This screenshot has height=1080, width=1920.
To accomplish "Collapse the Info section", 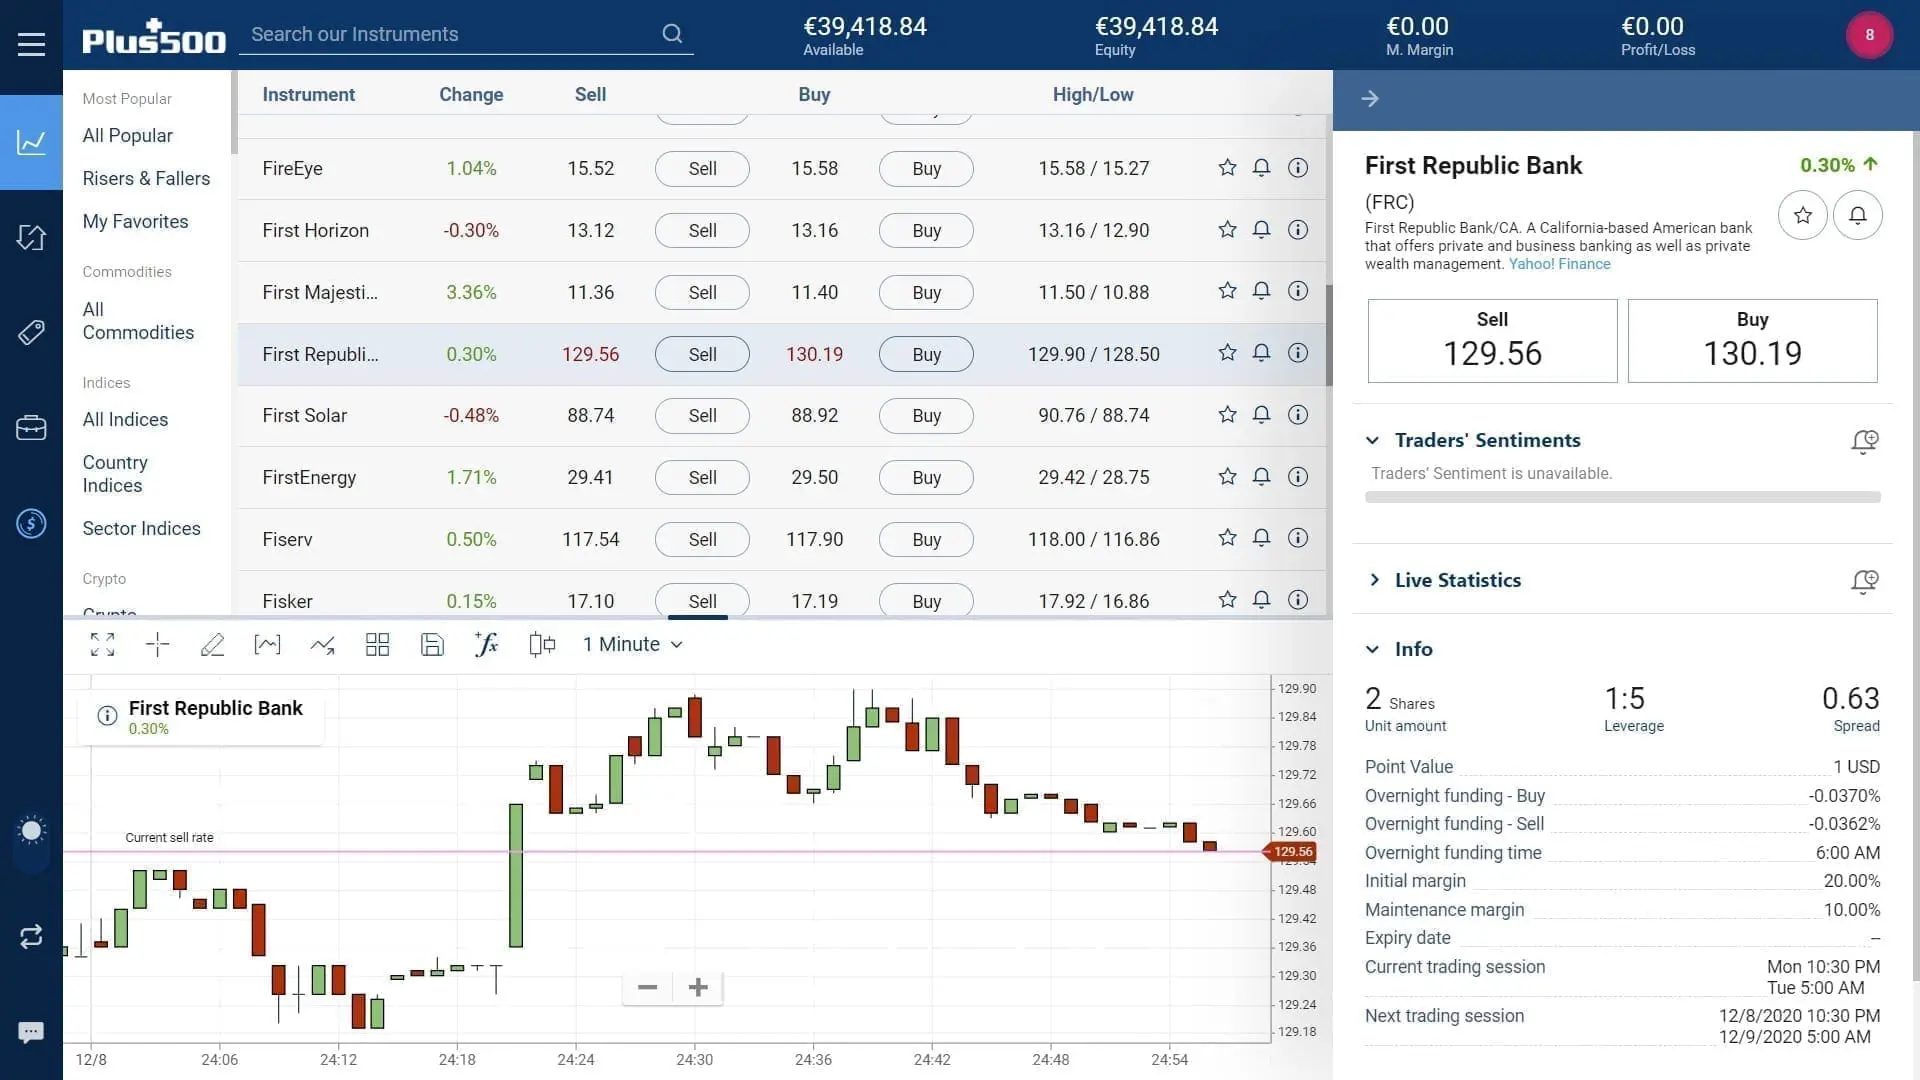I will [1373, 649].
